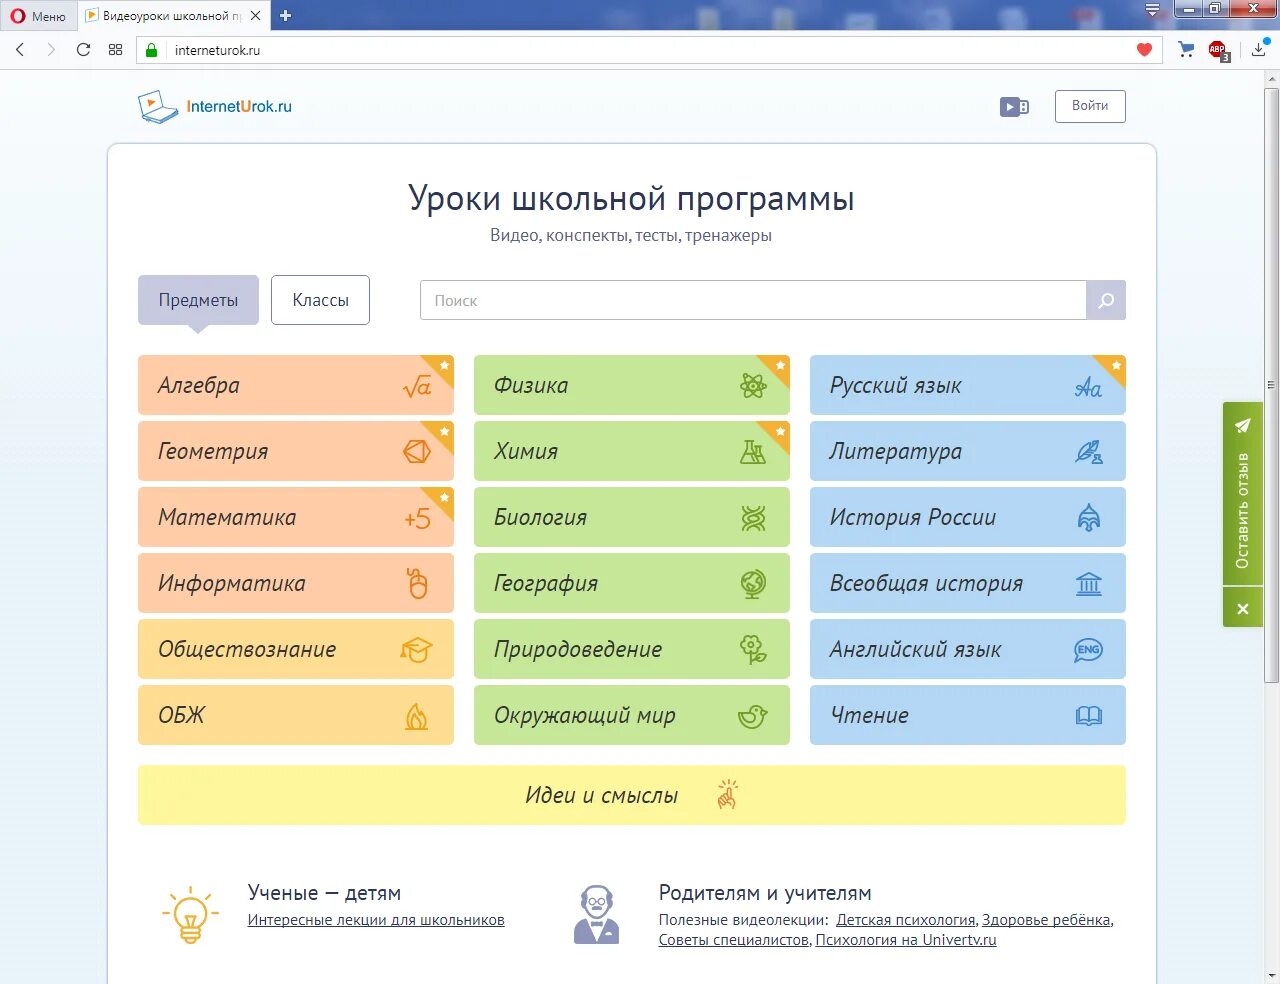Open a new browser tab
This screenshot has height=984, width=1280.
coord(286,16)
